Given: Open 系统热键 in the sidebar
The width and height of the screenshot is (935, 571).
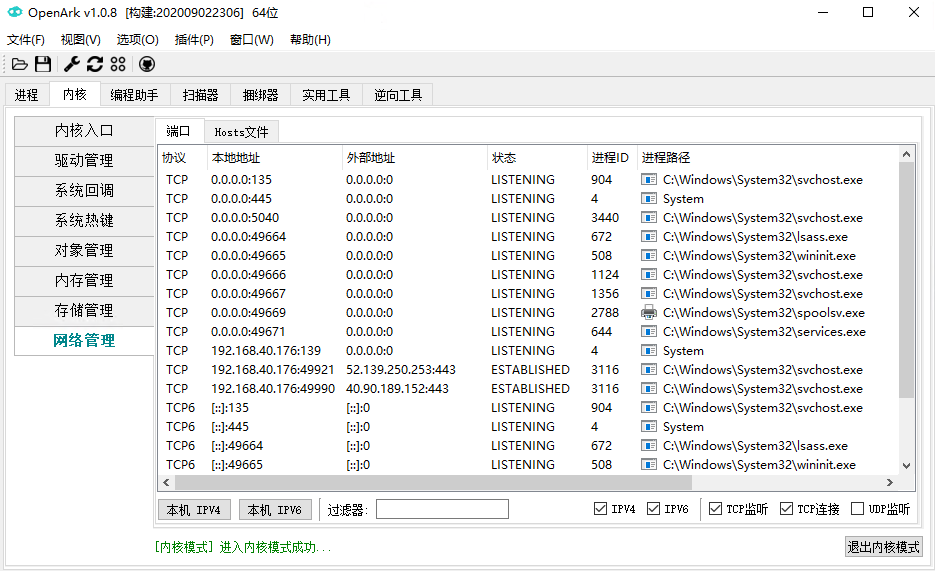Looking at the screenshot, I should [84, 221].
